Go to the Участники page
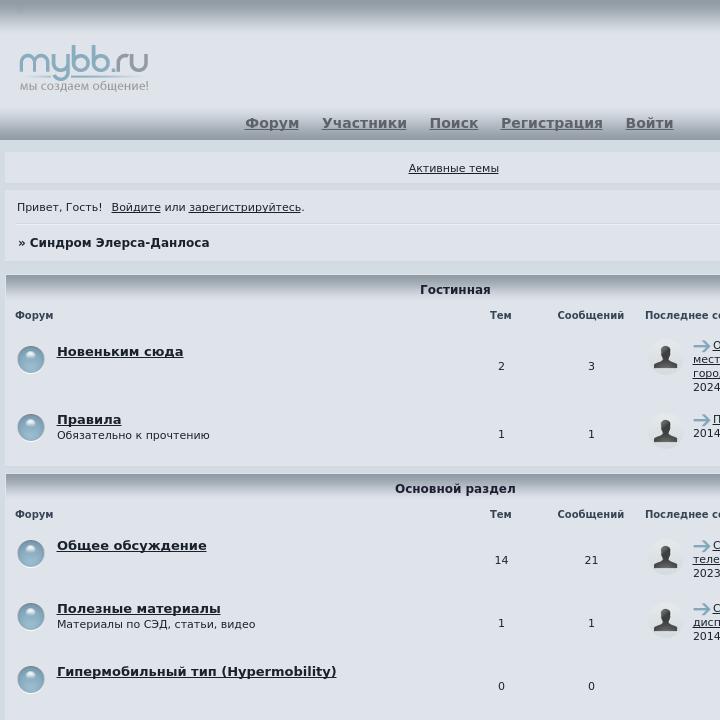 pos(364,123)
